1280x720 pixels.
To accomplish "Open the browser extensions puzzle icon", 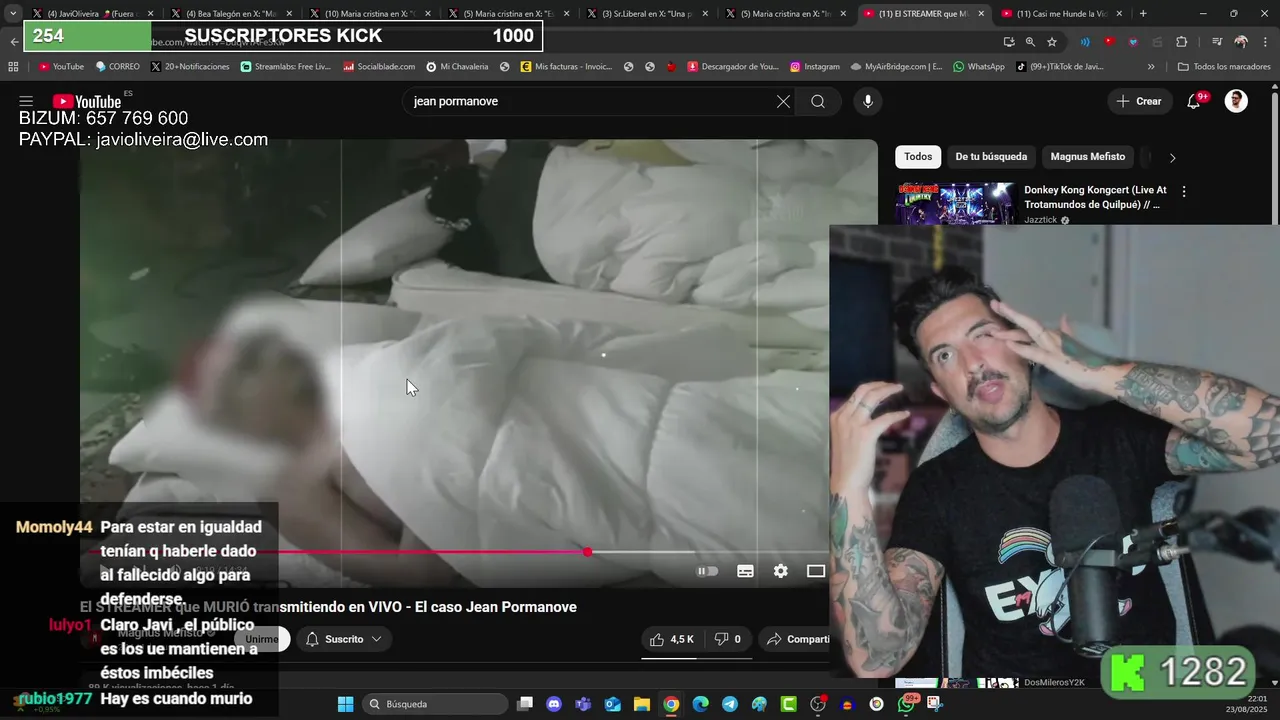I will tap(1181, 42).
